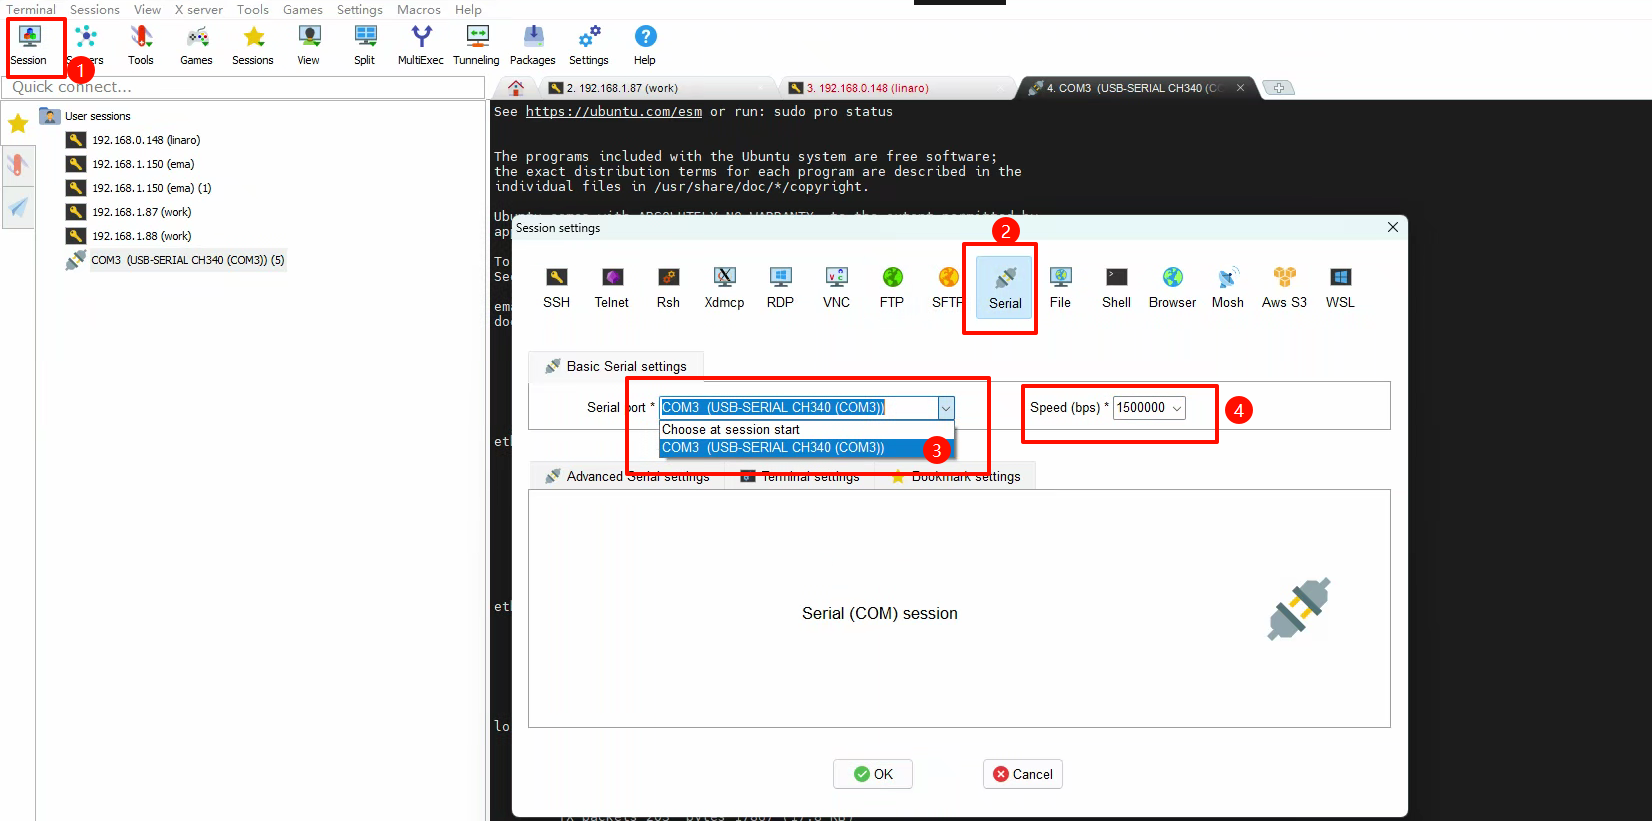Click the new tab button
1652x821 pixels.
click(x=1279, y=88)
